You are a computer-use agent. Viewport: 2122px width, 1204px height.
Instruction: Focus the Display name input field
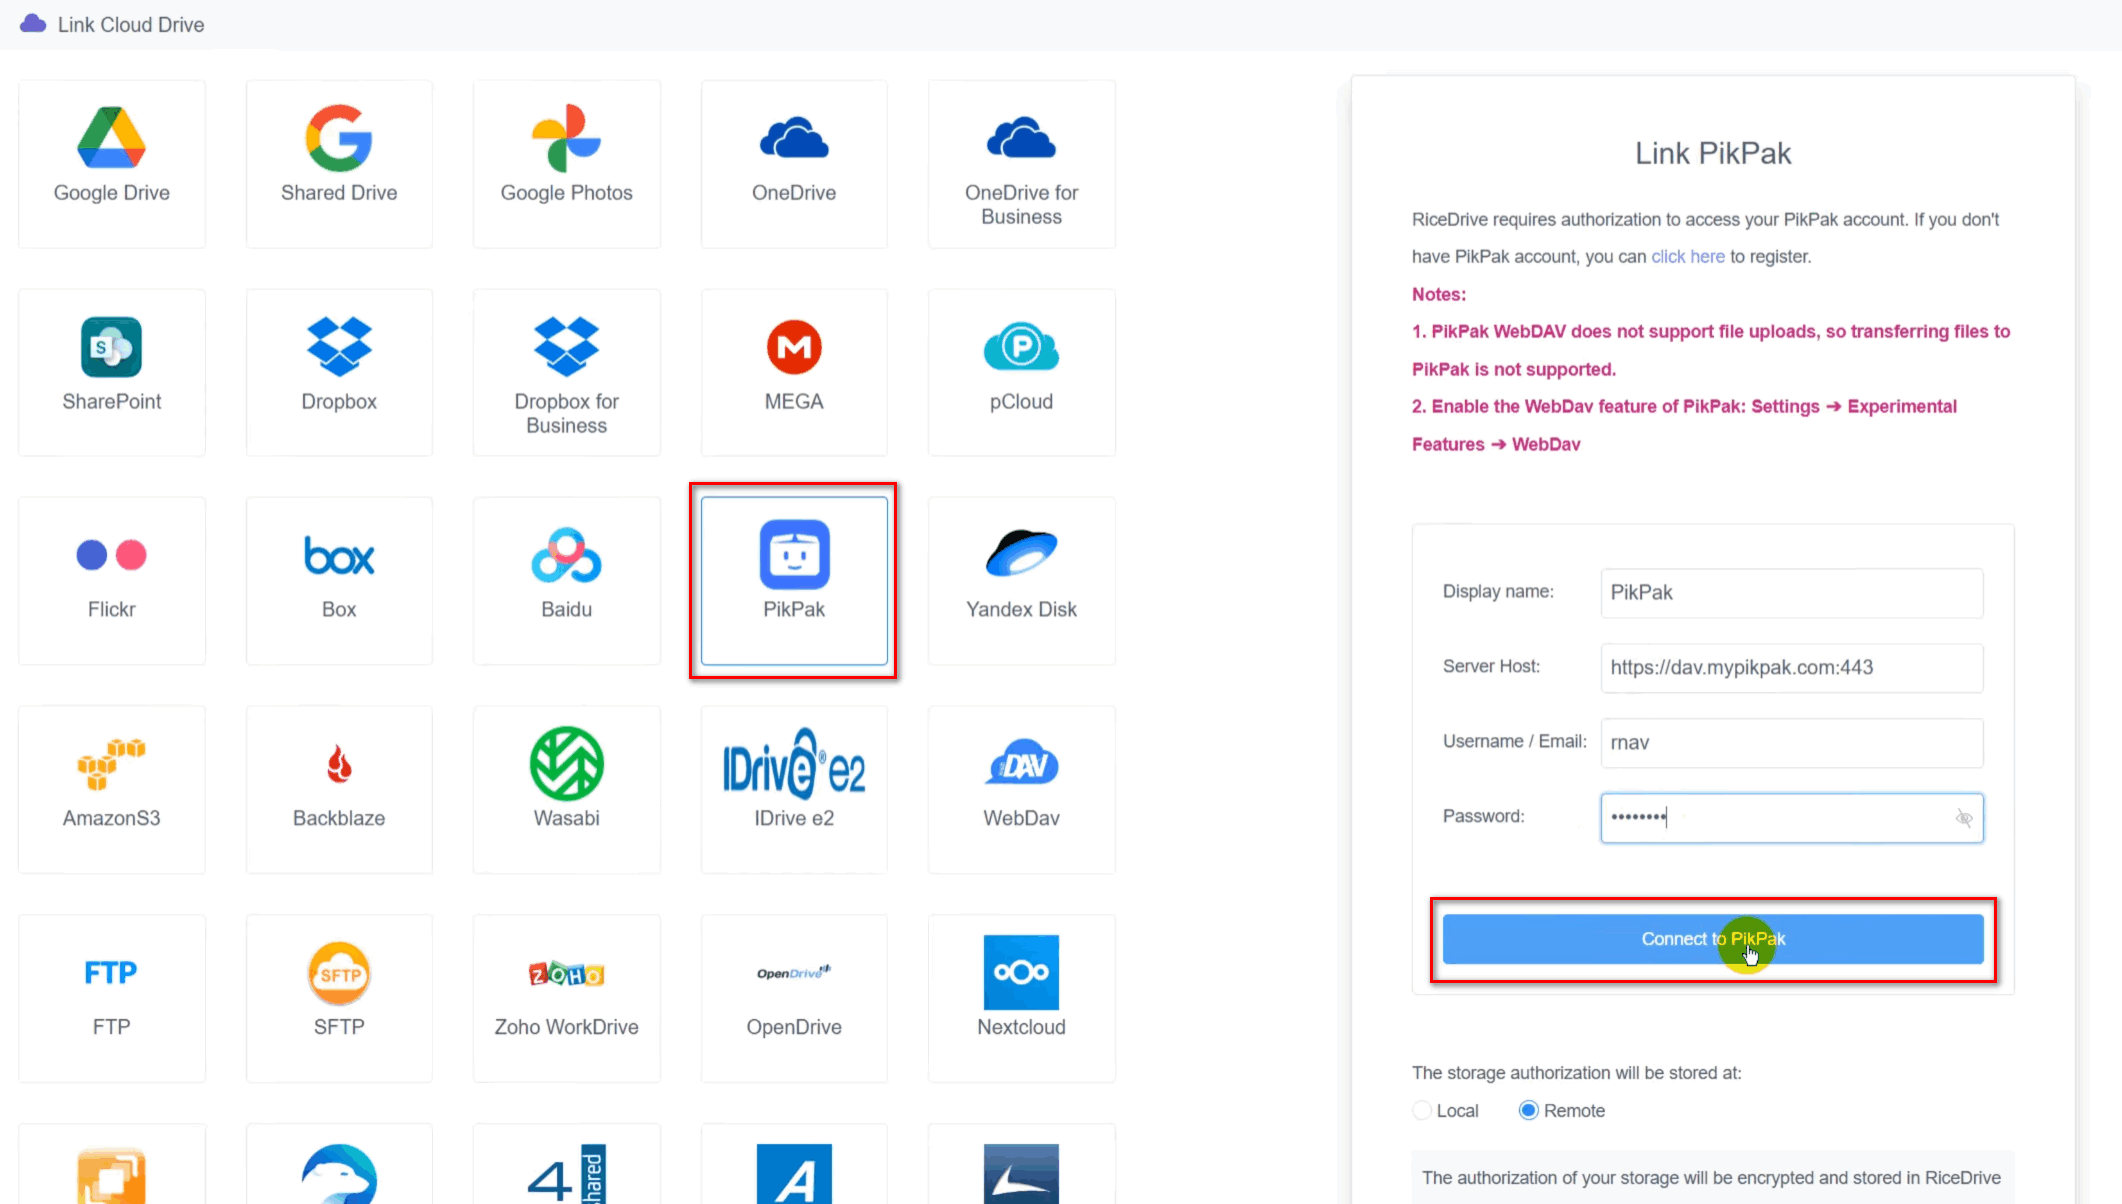[1791, 592]
